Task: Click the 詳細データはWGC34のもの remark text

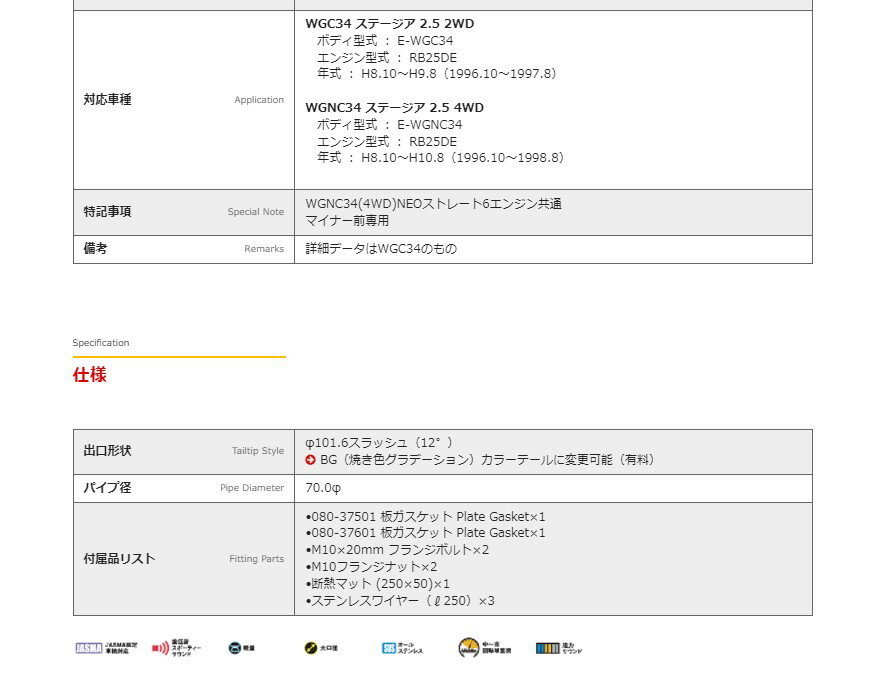Action: pyautogui.click(x=381, y=249)
